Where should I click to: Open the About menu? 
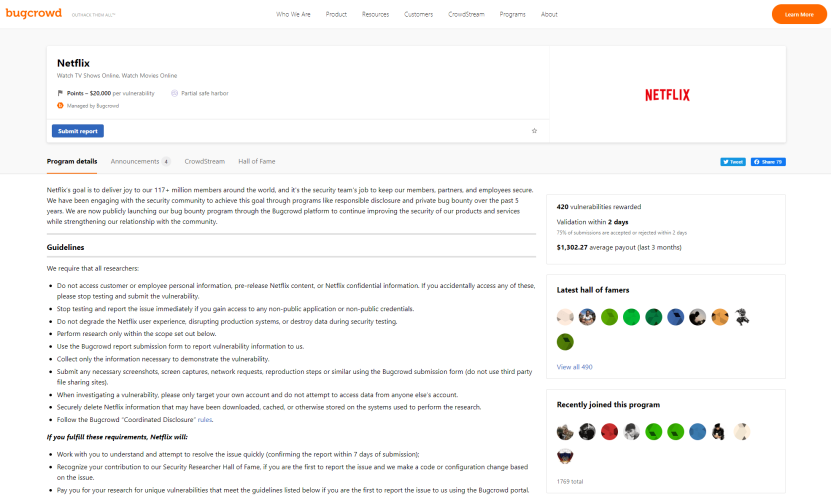[549, 14]
